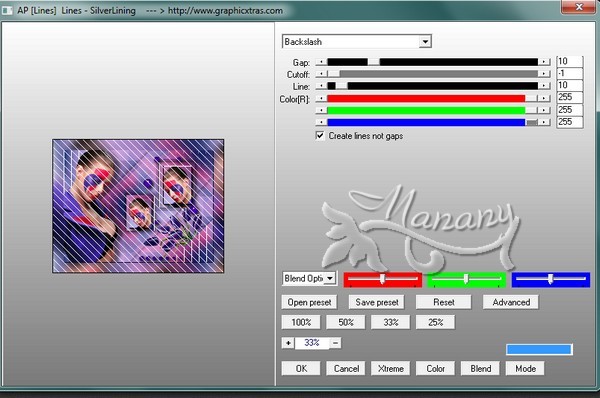Click the green color slider right arrow
This screenshot has width=600, height=398.
click(x=544, y=111)
